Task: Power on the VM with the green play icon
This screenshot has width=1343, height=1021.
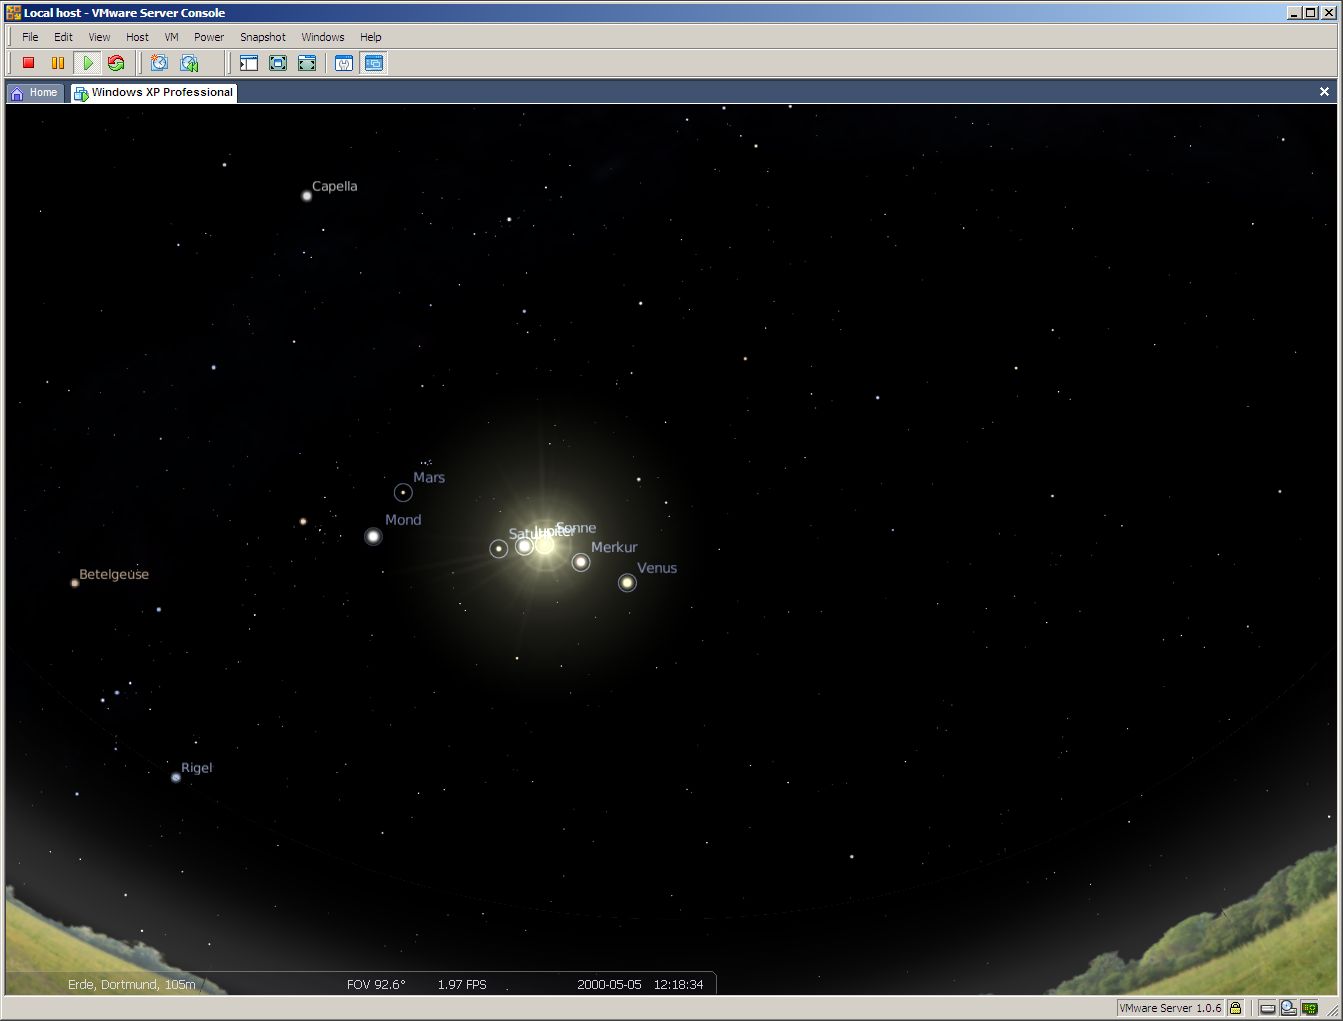Action: click(x=88, y=63)
